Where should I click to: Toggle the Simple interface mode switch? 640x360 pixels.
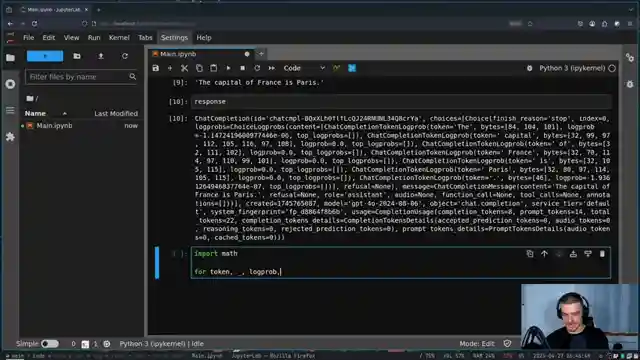[50, 344]
